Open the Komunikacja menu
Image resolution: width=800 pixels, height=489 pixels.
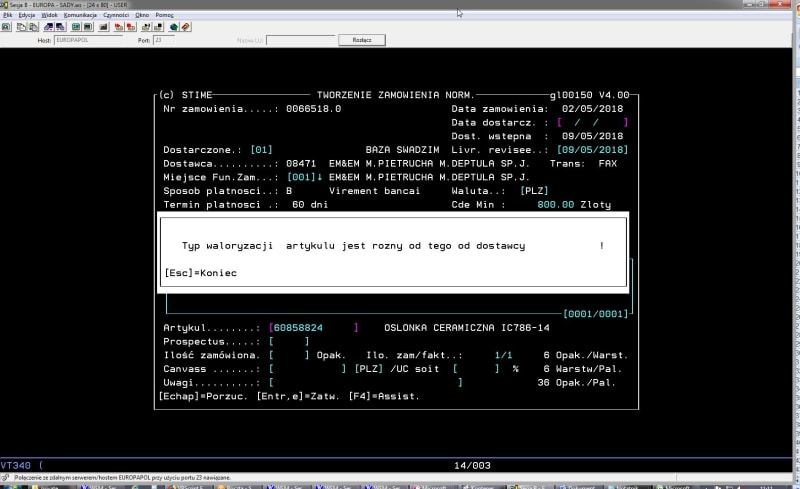(80, 15)
